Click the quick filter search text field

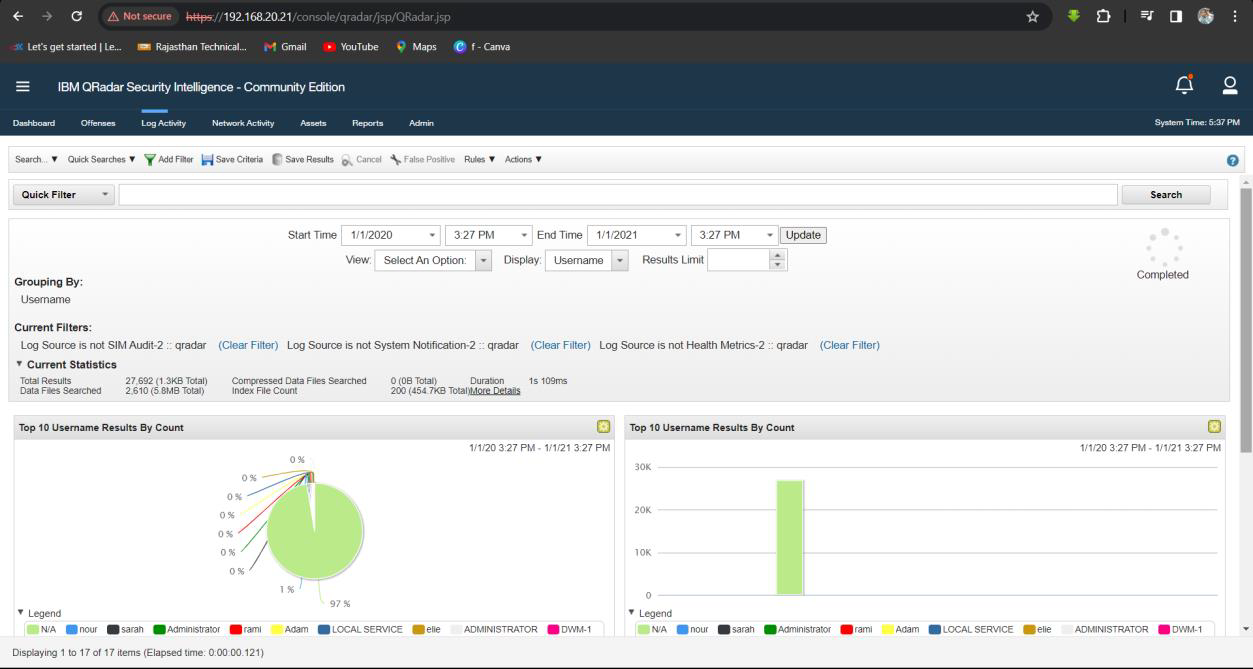617,195
